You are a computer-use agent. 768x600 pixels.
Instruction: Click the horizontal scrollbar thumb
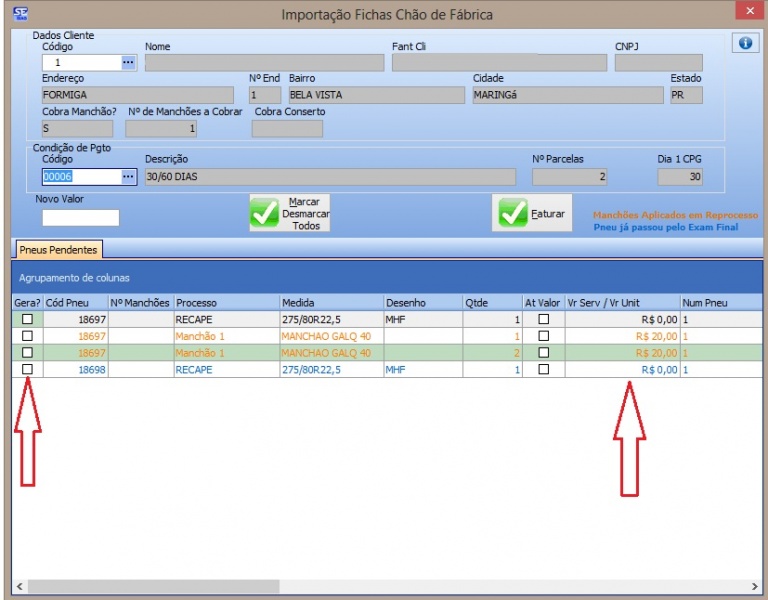[x=150, y=587]
